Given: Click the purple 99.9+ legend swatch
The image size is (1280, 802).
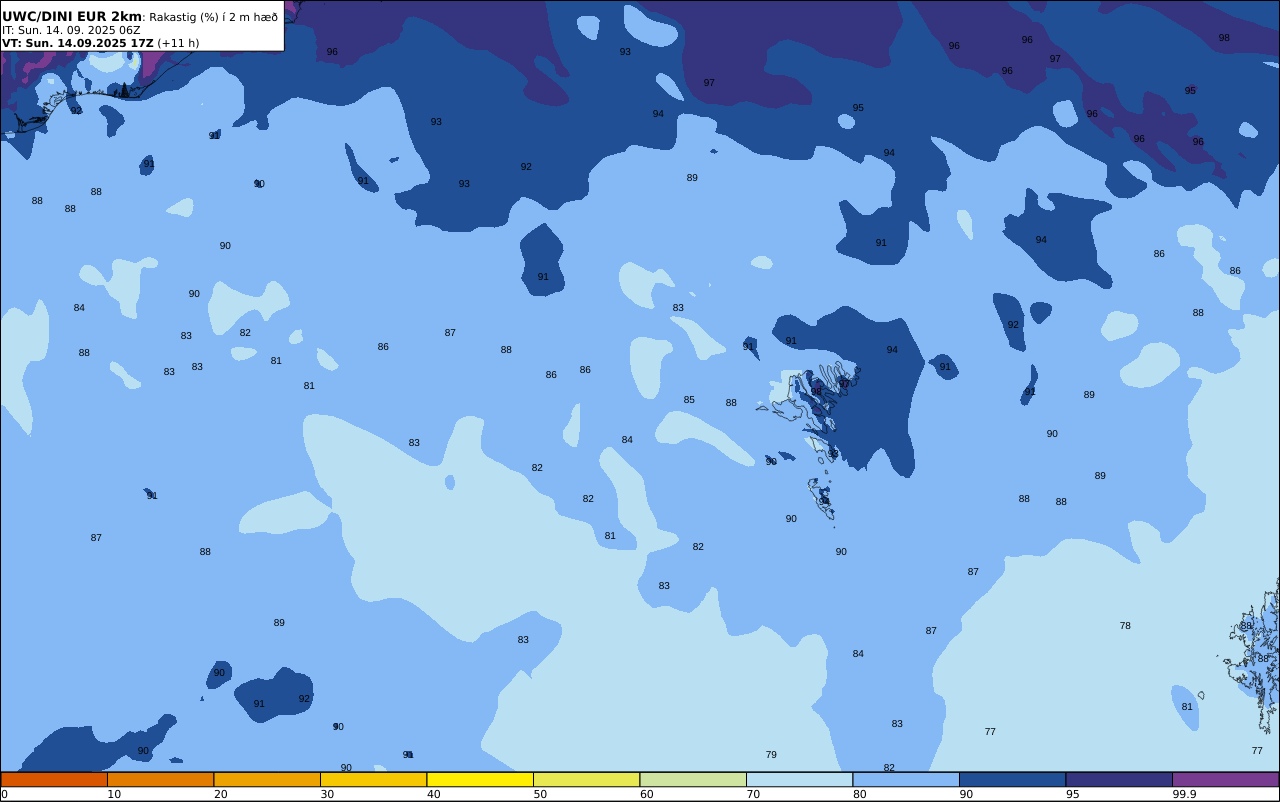Looking at the screenshot, I should coord(1225,779).
